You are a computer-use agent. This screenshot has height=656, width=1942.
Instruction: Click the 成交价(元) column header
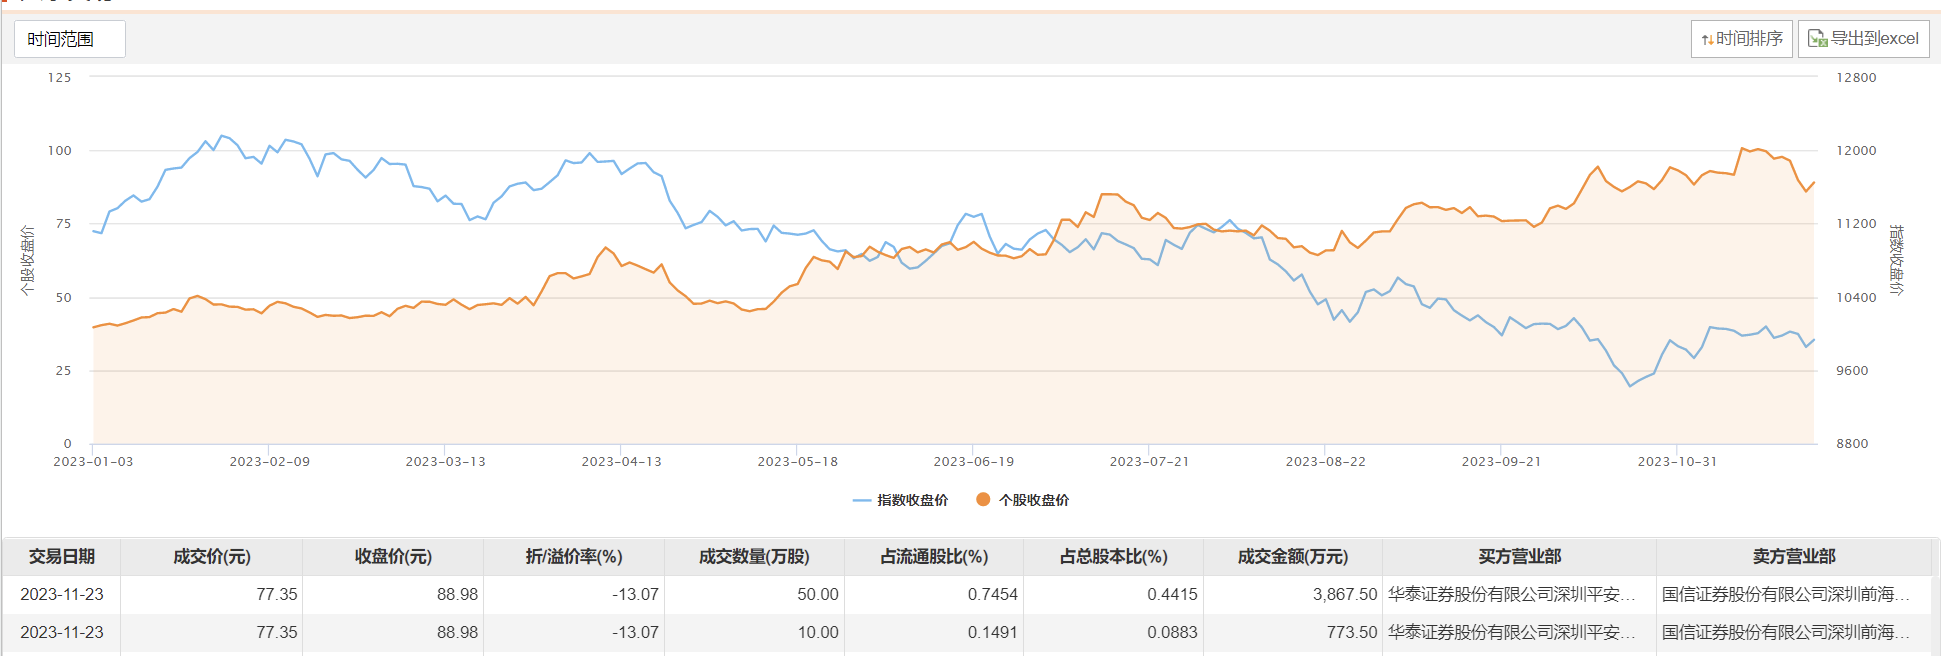(212, 557)
